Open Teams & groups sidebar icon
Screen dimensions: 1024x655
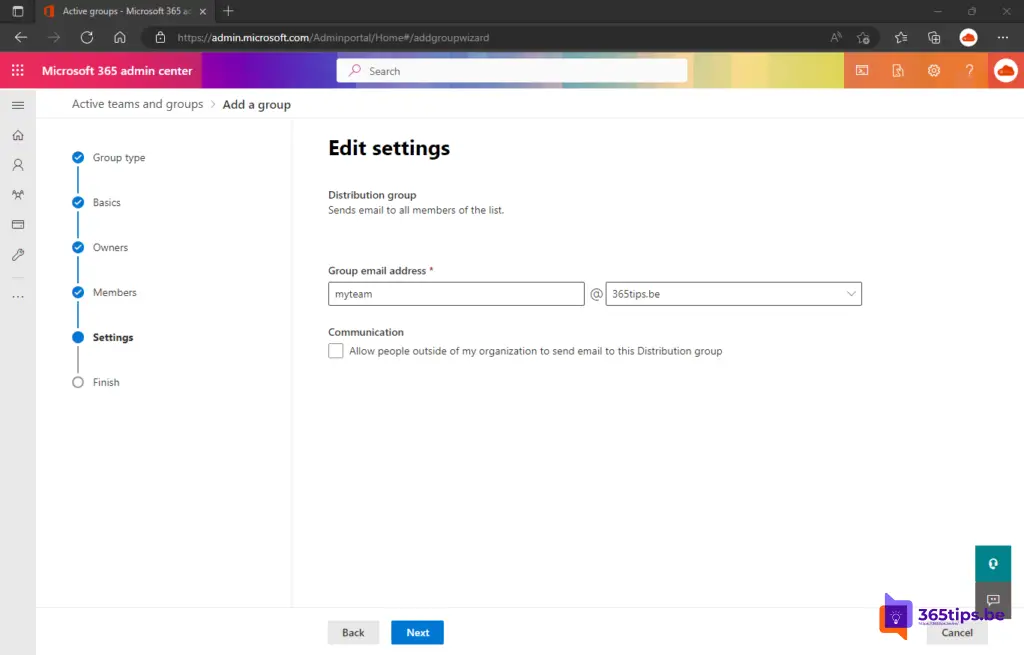pos(17,195)
